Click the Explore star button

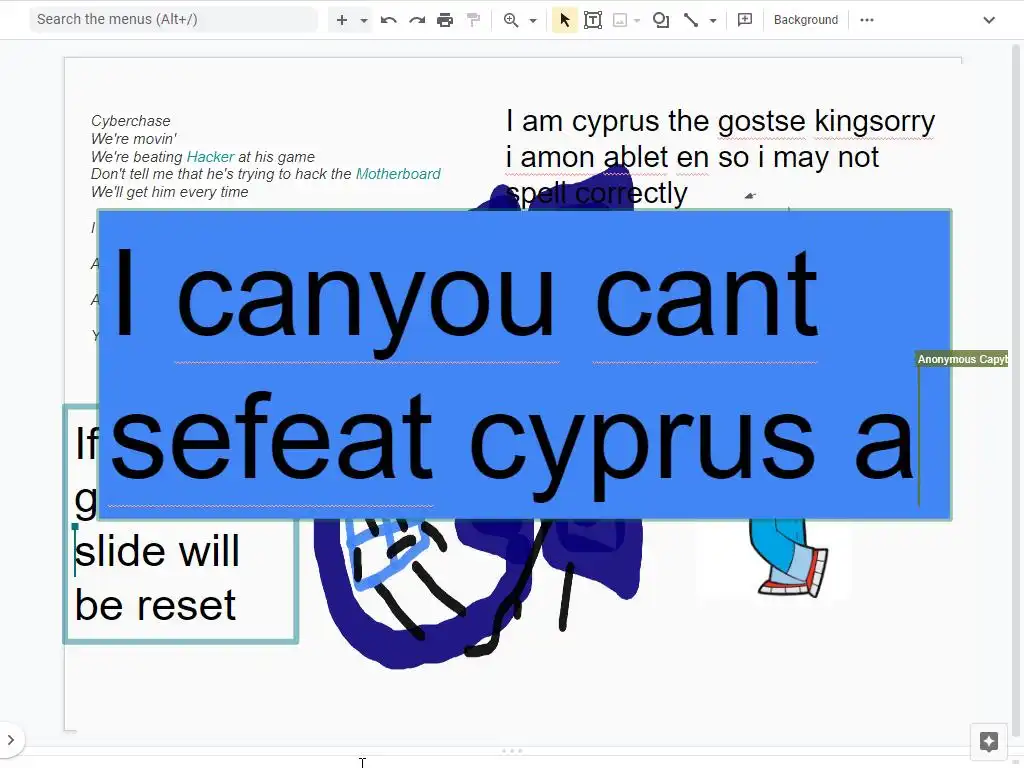click(x=989, y=742)
